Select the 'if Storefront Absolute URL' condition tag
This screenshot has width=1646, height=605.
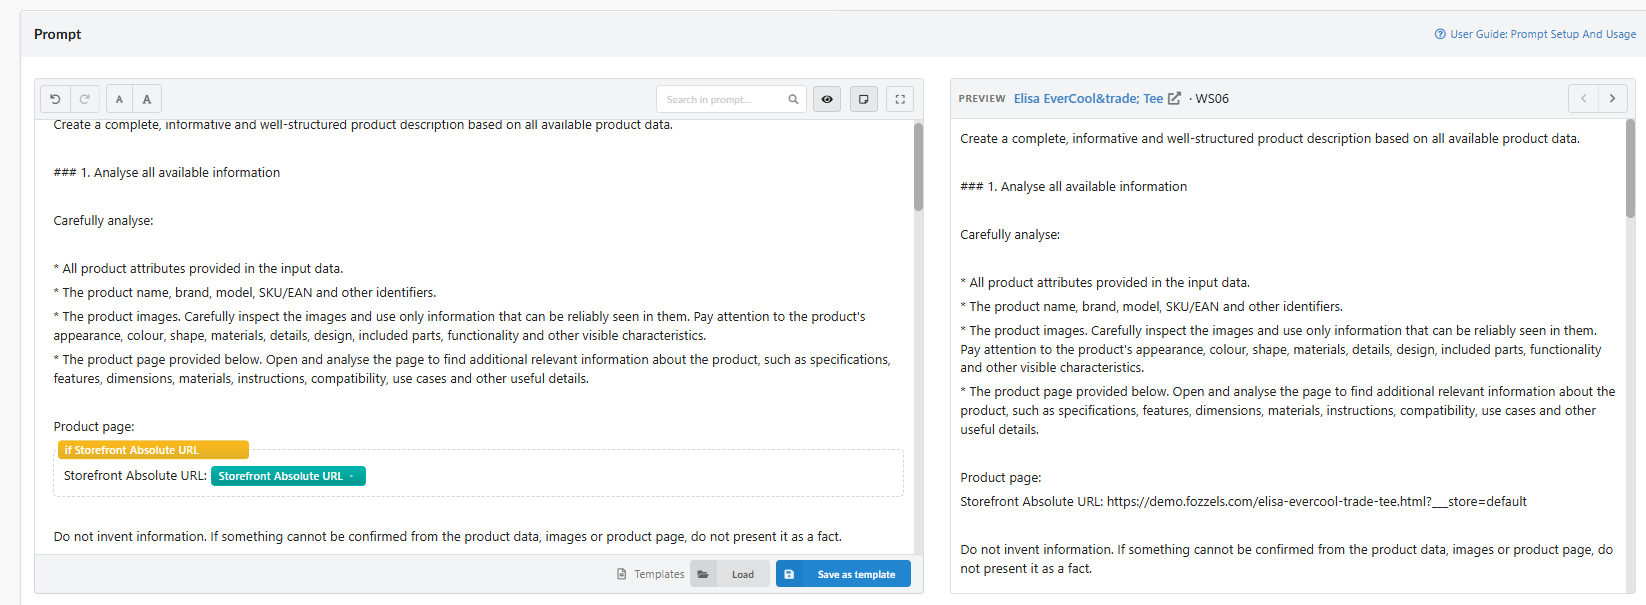[x=153, y=450]
